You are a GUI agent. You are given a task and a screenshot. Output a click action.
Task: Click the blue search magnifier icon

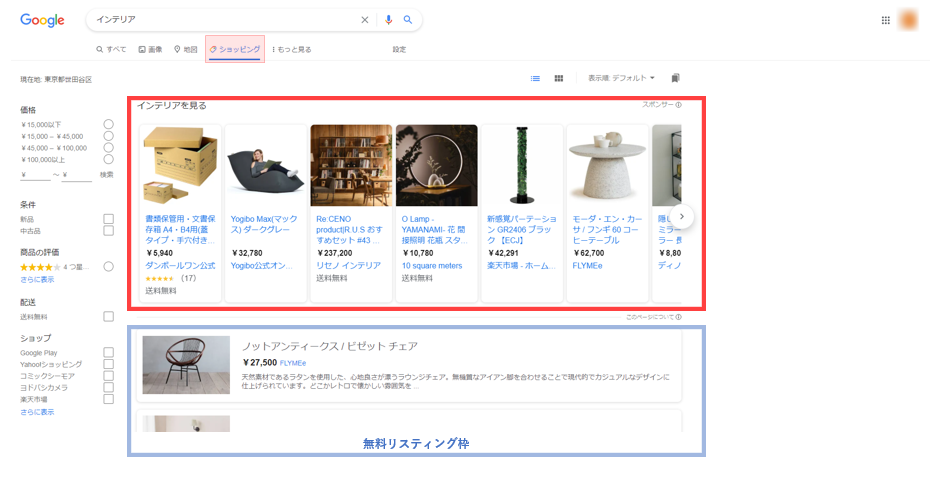click(x=408, y=20)
